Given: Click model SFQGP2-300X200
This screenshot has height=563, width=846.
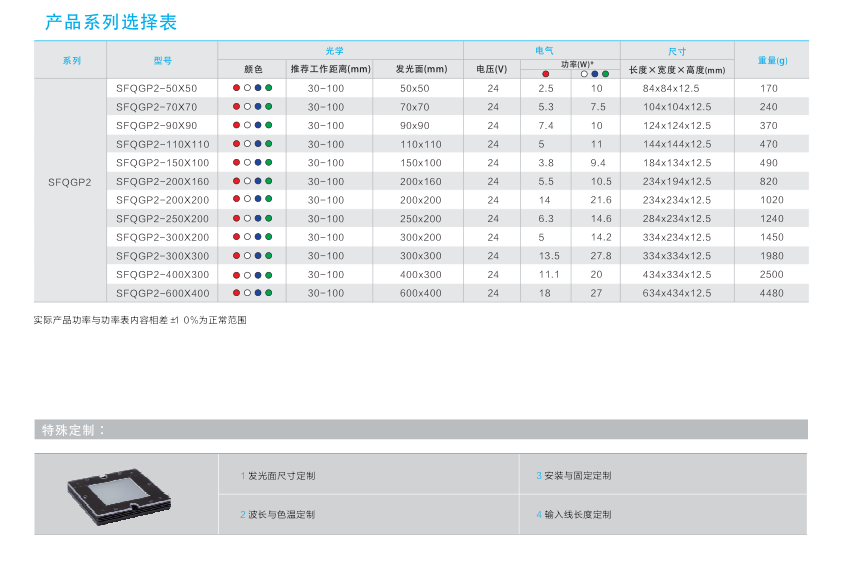Looking at the screenshot, I should pos(162,237).
